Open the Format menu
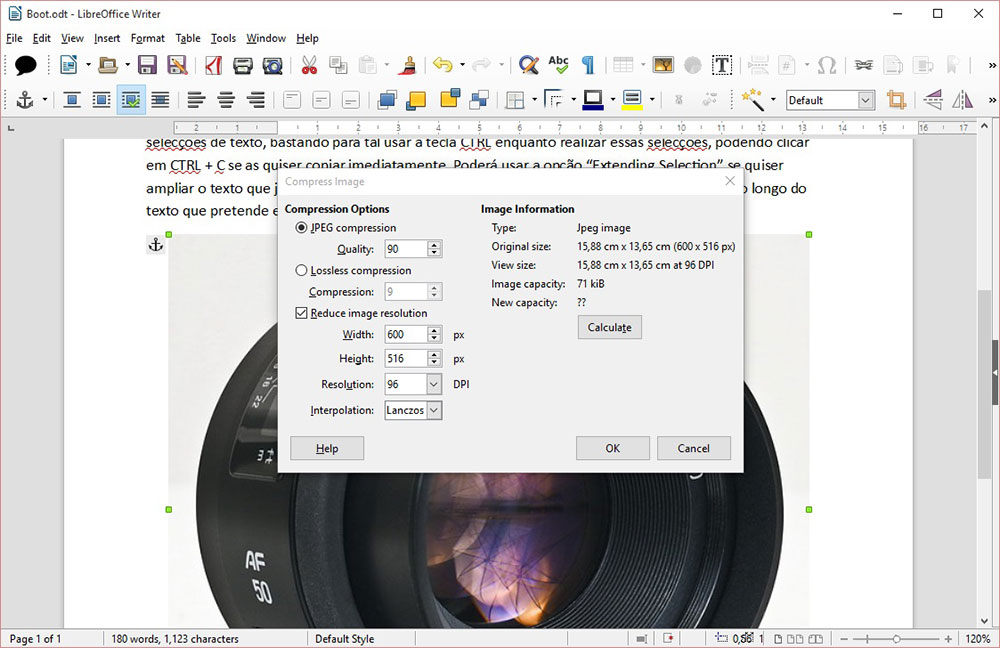Image resolution: width=1000 pixels, height=648 pixels. click(147, 38)
